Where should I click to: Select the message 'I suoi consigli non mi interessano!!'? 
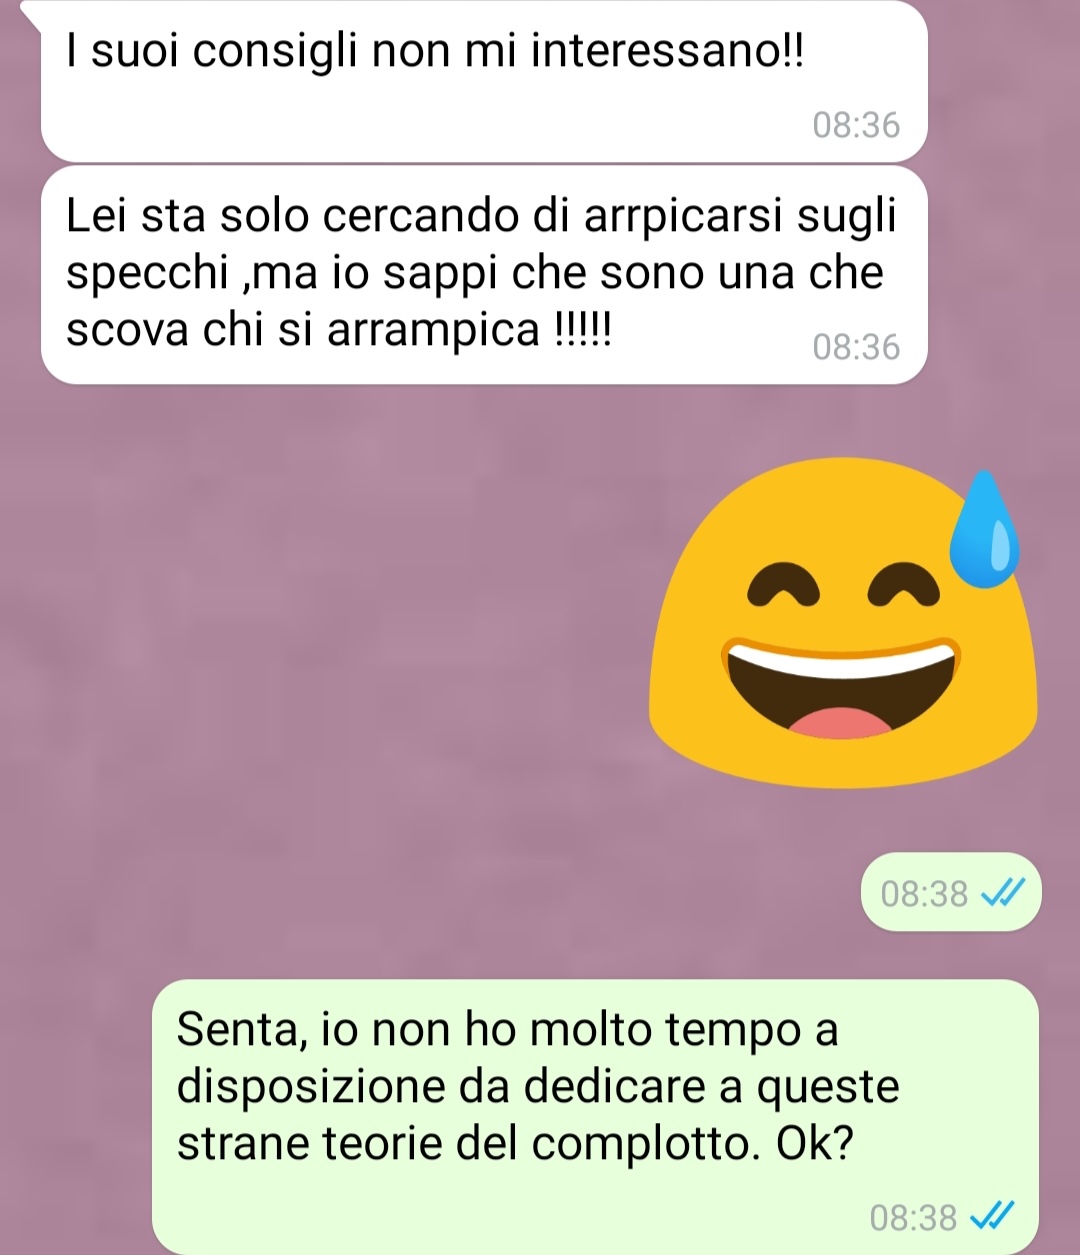[484, 81]
